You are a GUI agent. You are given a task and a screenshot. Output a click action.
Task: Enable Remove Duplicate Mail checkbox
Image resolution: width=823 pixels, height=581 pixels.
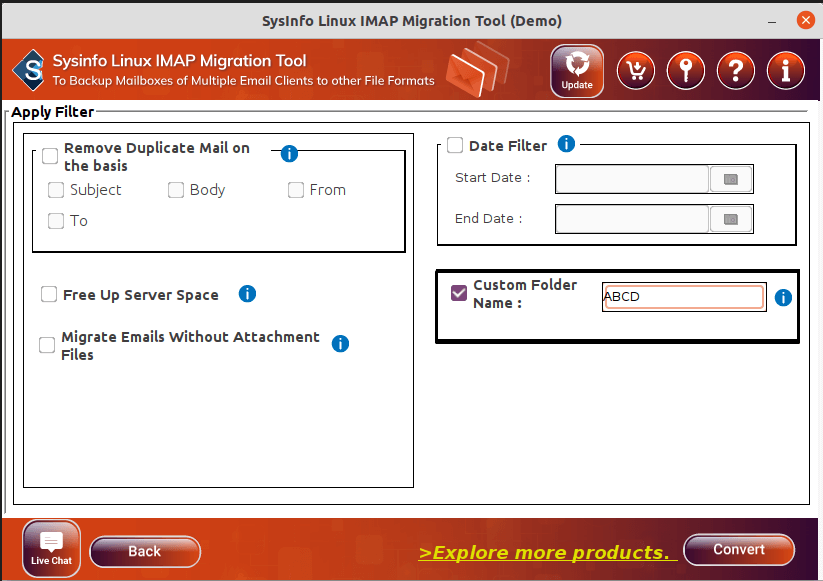(x=50, y=156)
